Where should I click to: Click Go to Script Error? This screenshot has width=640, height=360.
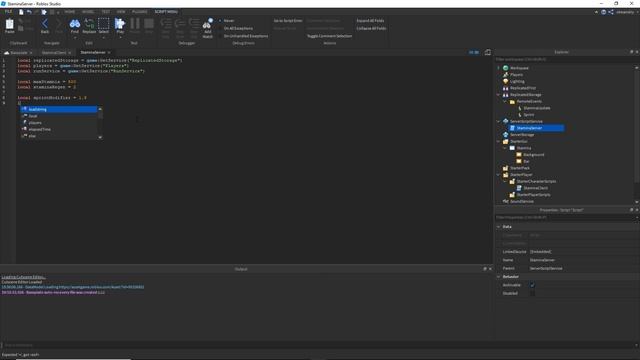288,20
